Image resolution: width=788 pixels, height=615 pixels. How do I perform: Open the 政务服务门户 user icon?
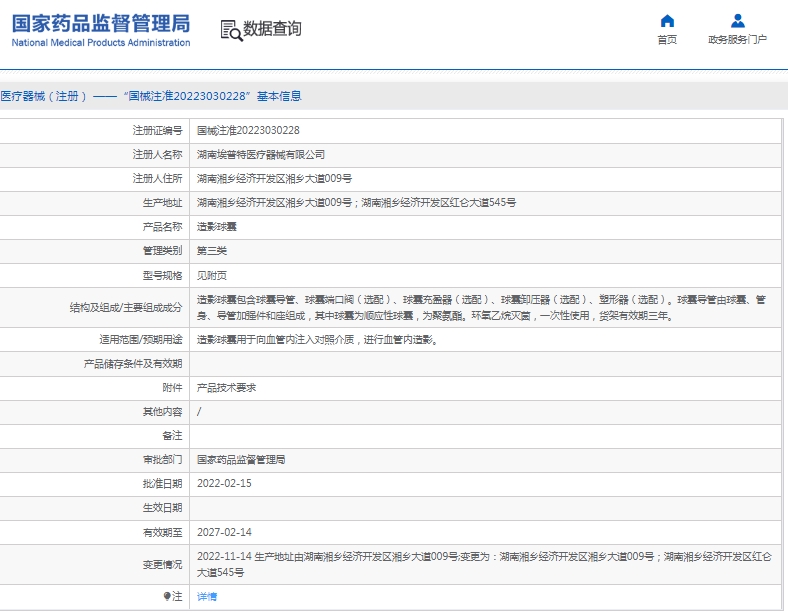click(737, 21)
